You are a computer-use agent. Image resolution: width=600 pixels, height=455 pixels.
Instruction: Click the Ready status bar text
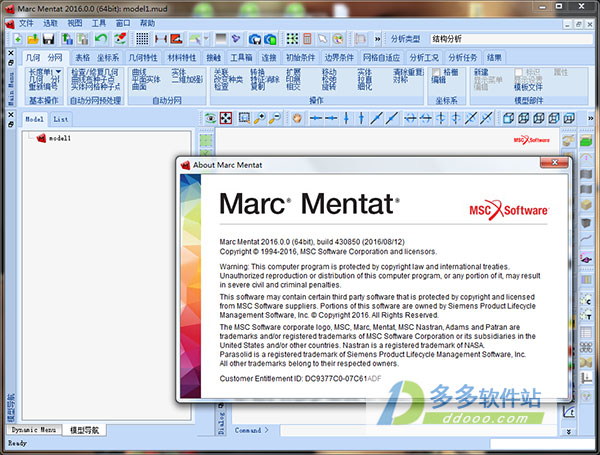coord(18,443)
